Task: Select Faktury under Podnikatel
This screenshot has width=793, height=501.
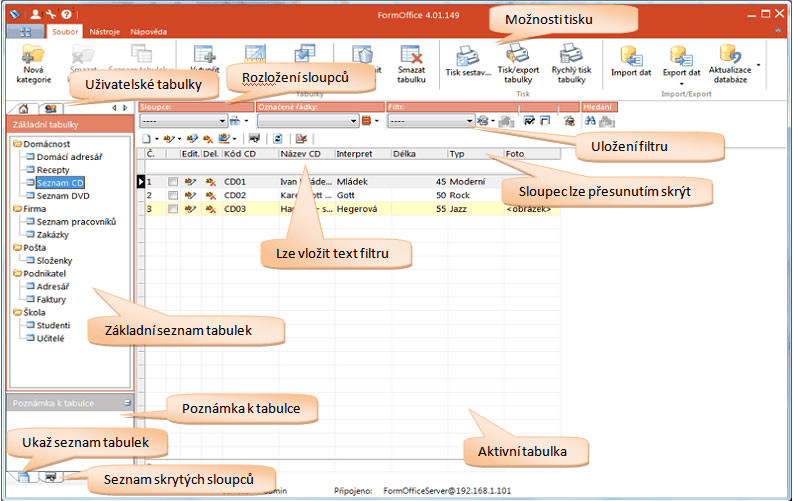Action: click(x=51, y=299)
